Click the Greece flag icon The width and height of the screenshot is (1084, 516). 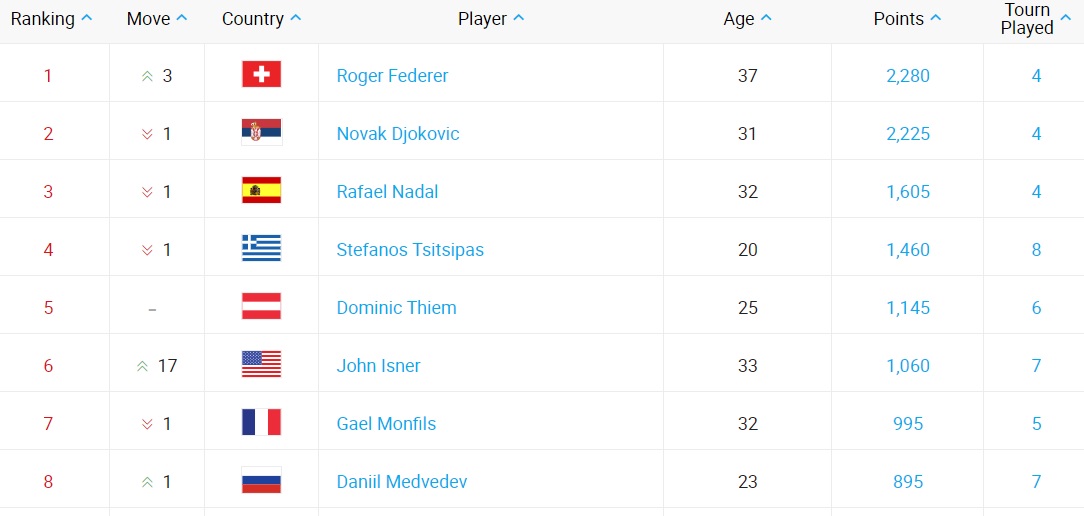tap(261, 249)
